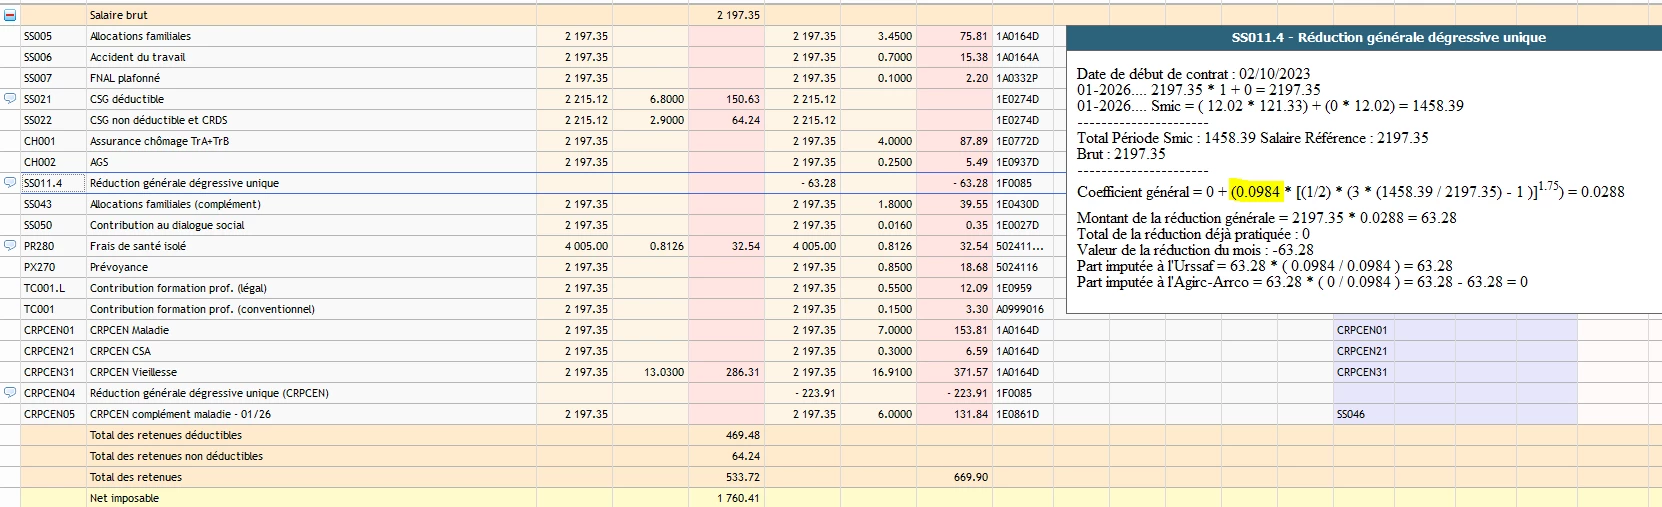Screen dimensions: 1662x507
Task: Click the 'CRPCEN Maladie' label
Action: coord(129,330)
